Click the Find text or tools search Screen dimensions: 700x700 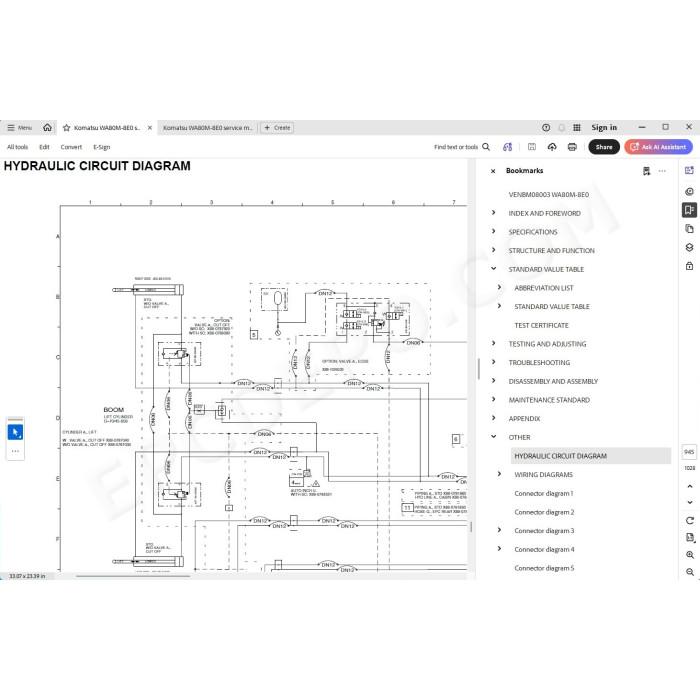coord(462,147)
